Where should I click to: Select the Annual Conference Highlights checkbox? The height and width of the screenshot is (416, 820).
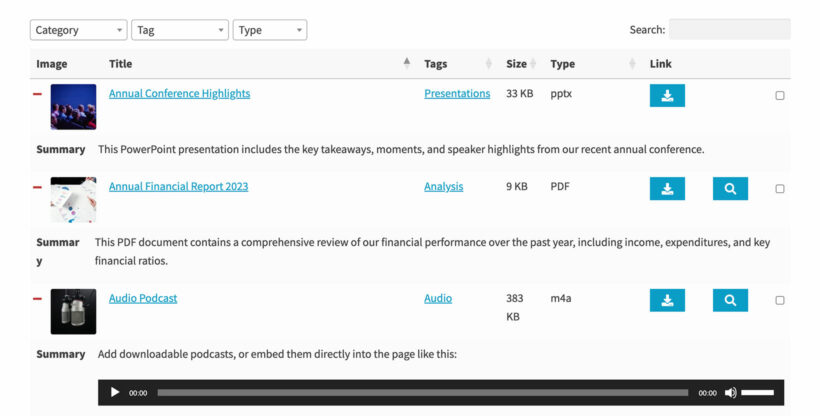[x=780, y=96]
